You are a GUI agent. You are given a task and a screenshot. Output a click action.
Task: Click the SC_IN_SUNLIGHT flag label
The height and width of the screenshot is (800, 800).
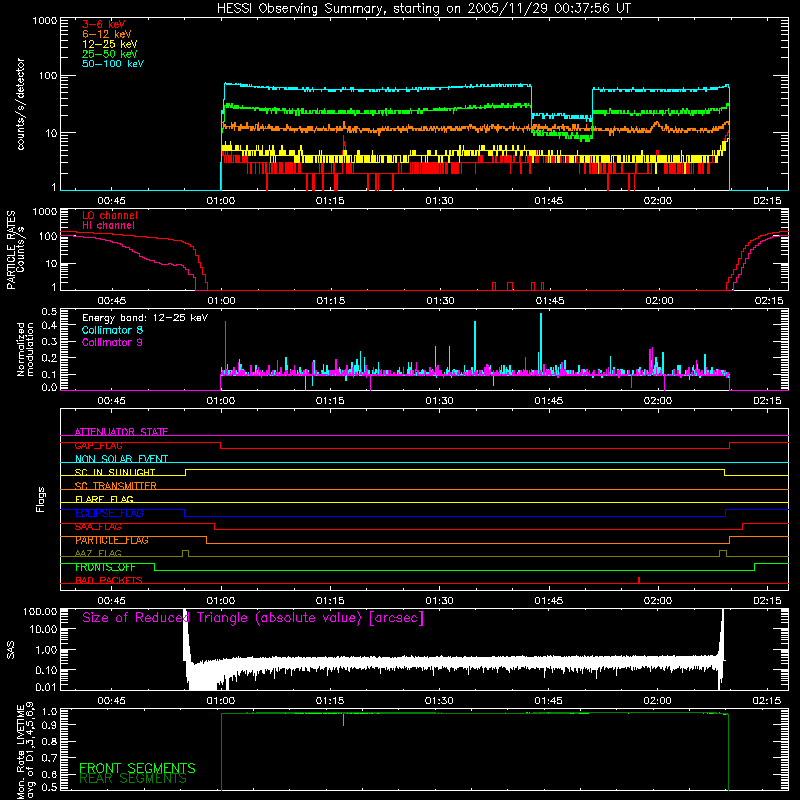115,472
